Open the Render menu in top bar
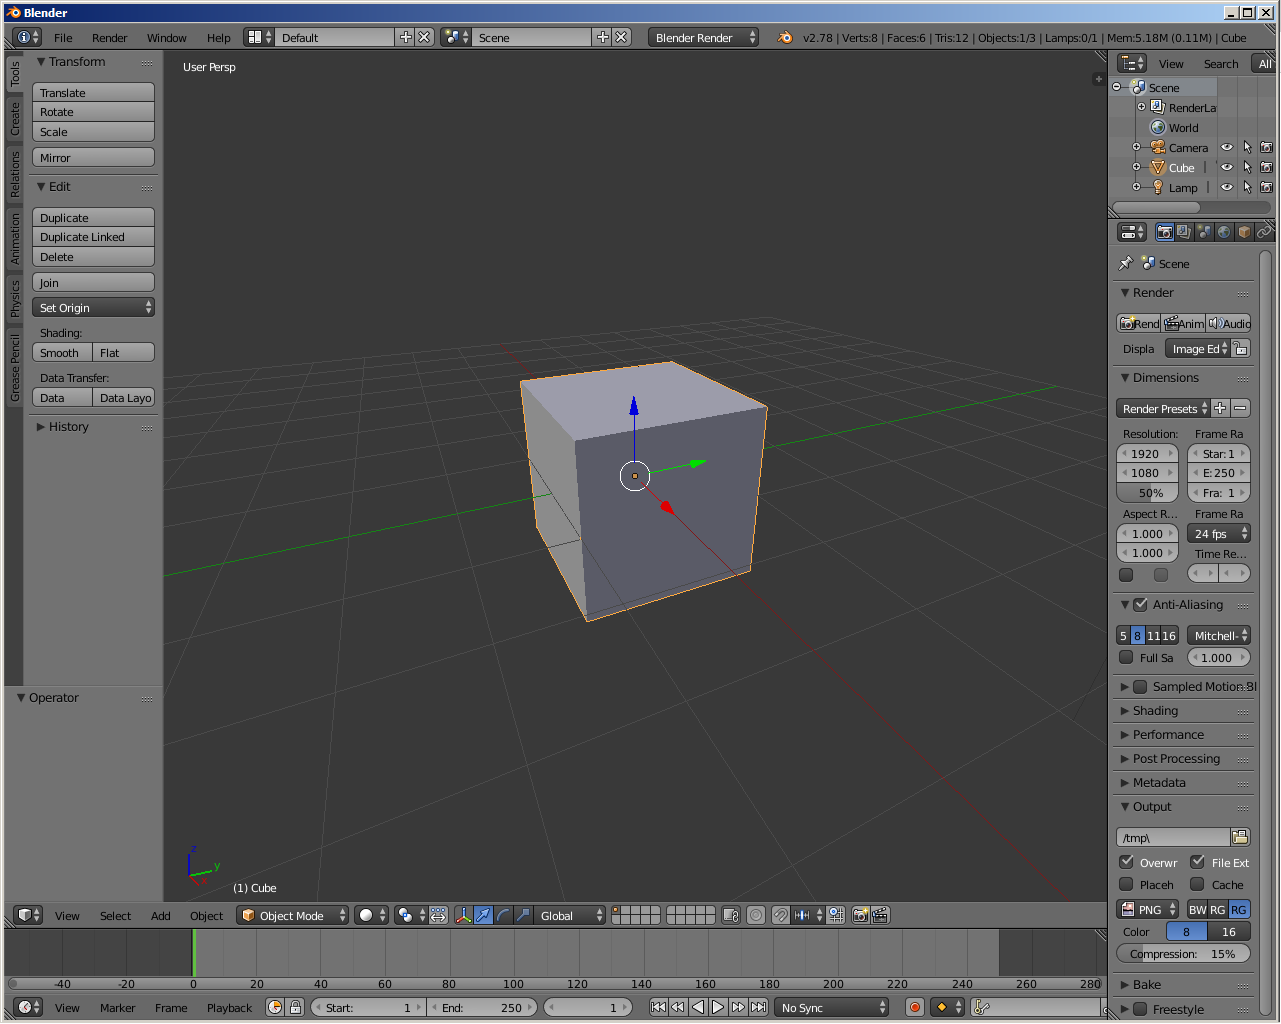This screenshot has height=1024, width=1281. point(109,37)
